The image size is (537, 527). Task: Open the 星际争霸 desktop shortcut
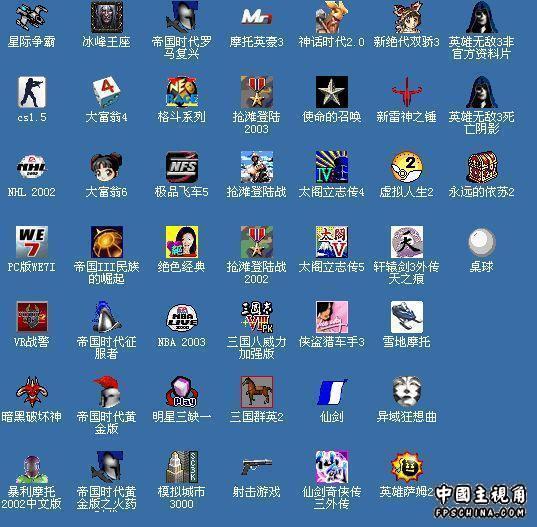32,16
